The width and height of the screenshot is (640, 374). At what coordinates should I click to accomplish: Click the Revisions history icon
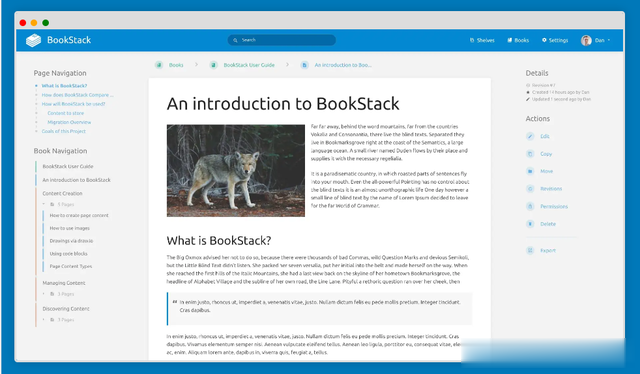coord(530,189)
